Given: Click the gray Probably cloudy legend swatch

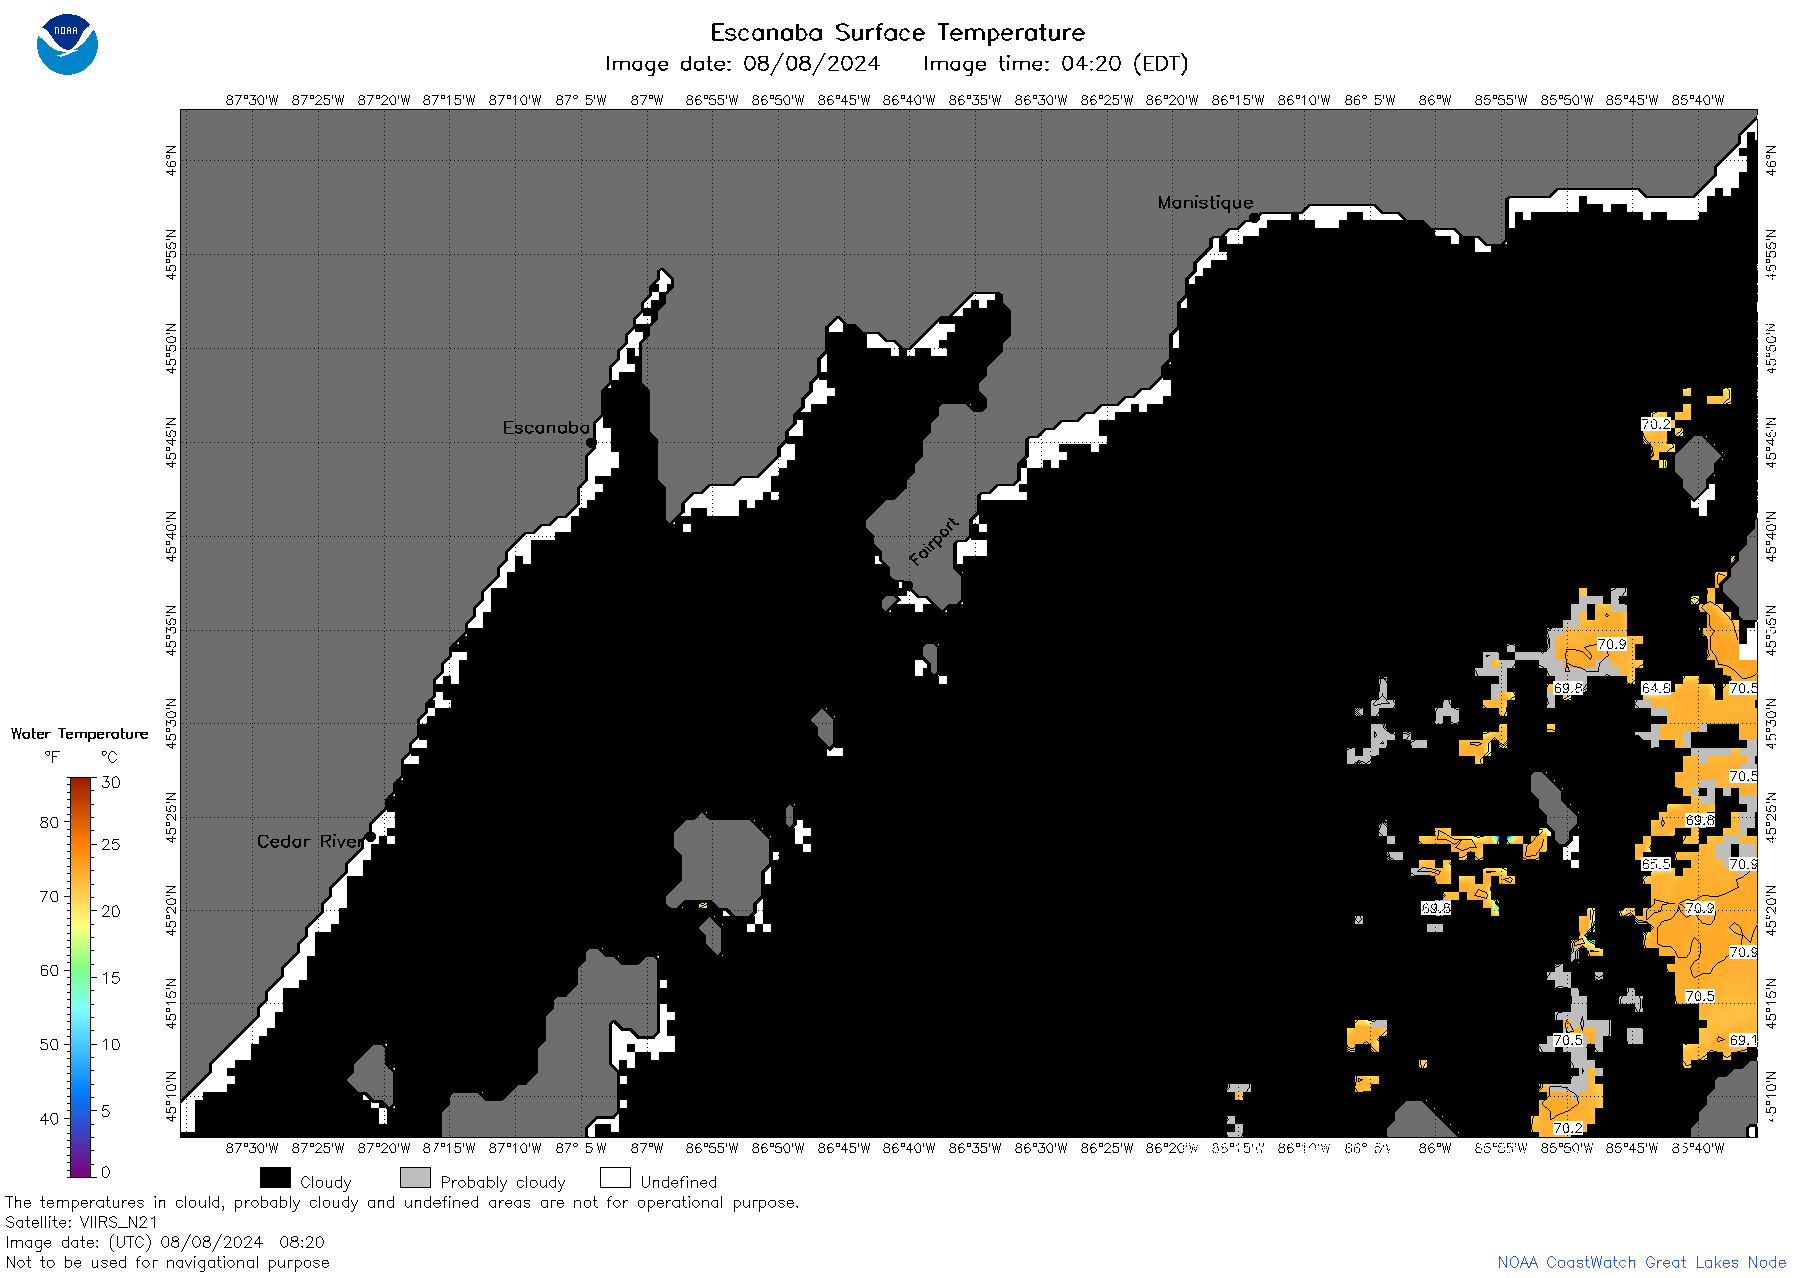Looking at the screenshot, I should [x=415, y=1178].
